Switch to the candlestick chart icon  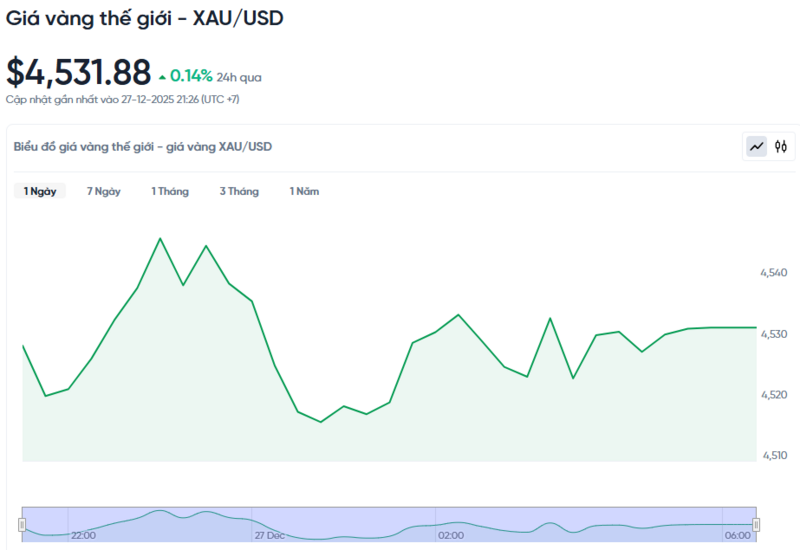(781, 147)
